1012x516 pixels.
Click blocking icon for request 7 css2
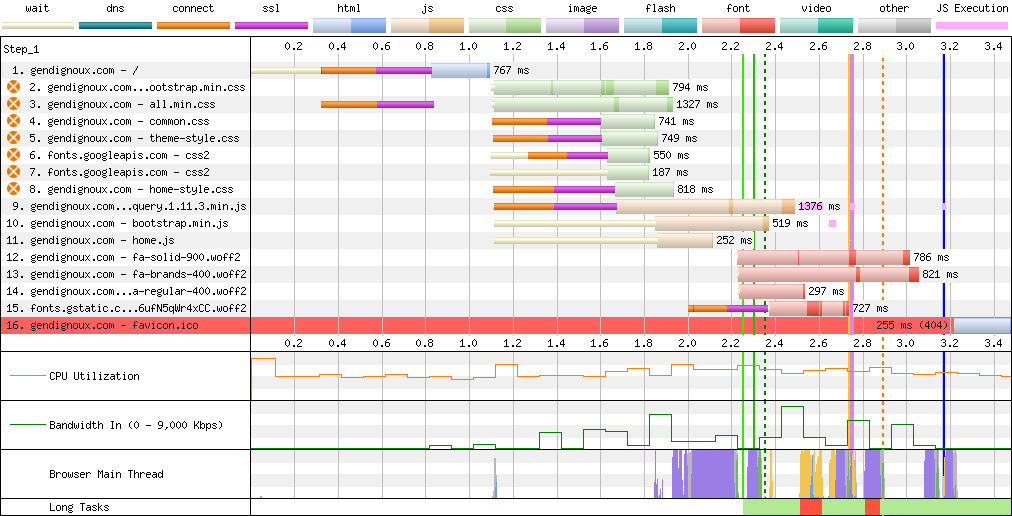click(x=13, y=172)
